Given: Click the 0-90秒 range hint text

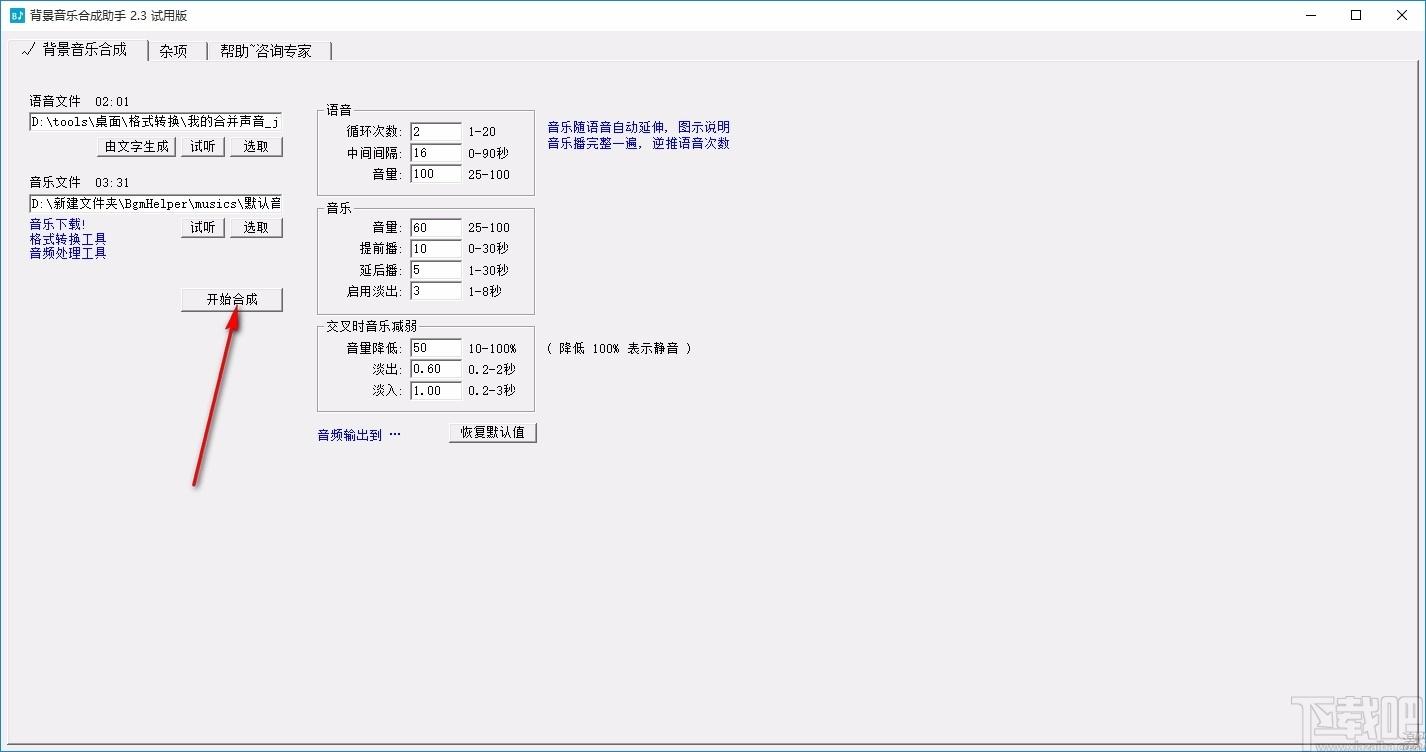Looking at the screenshot, I should coord(488,153).
